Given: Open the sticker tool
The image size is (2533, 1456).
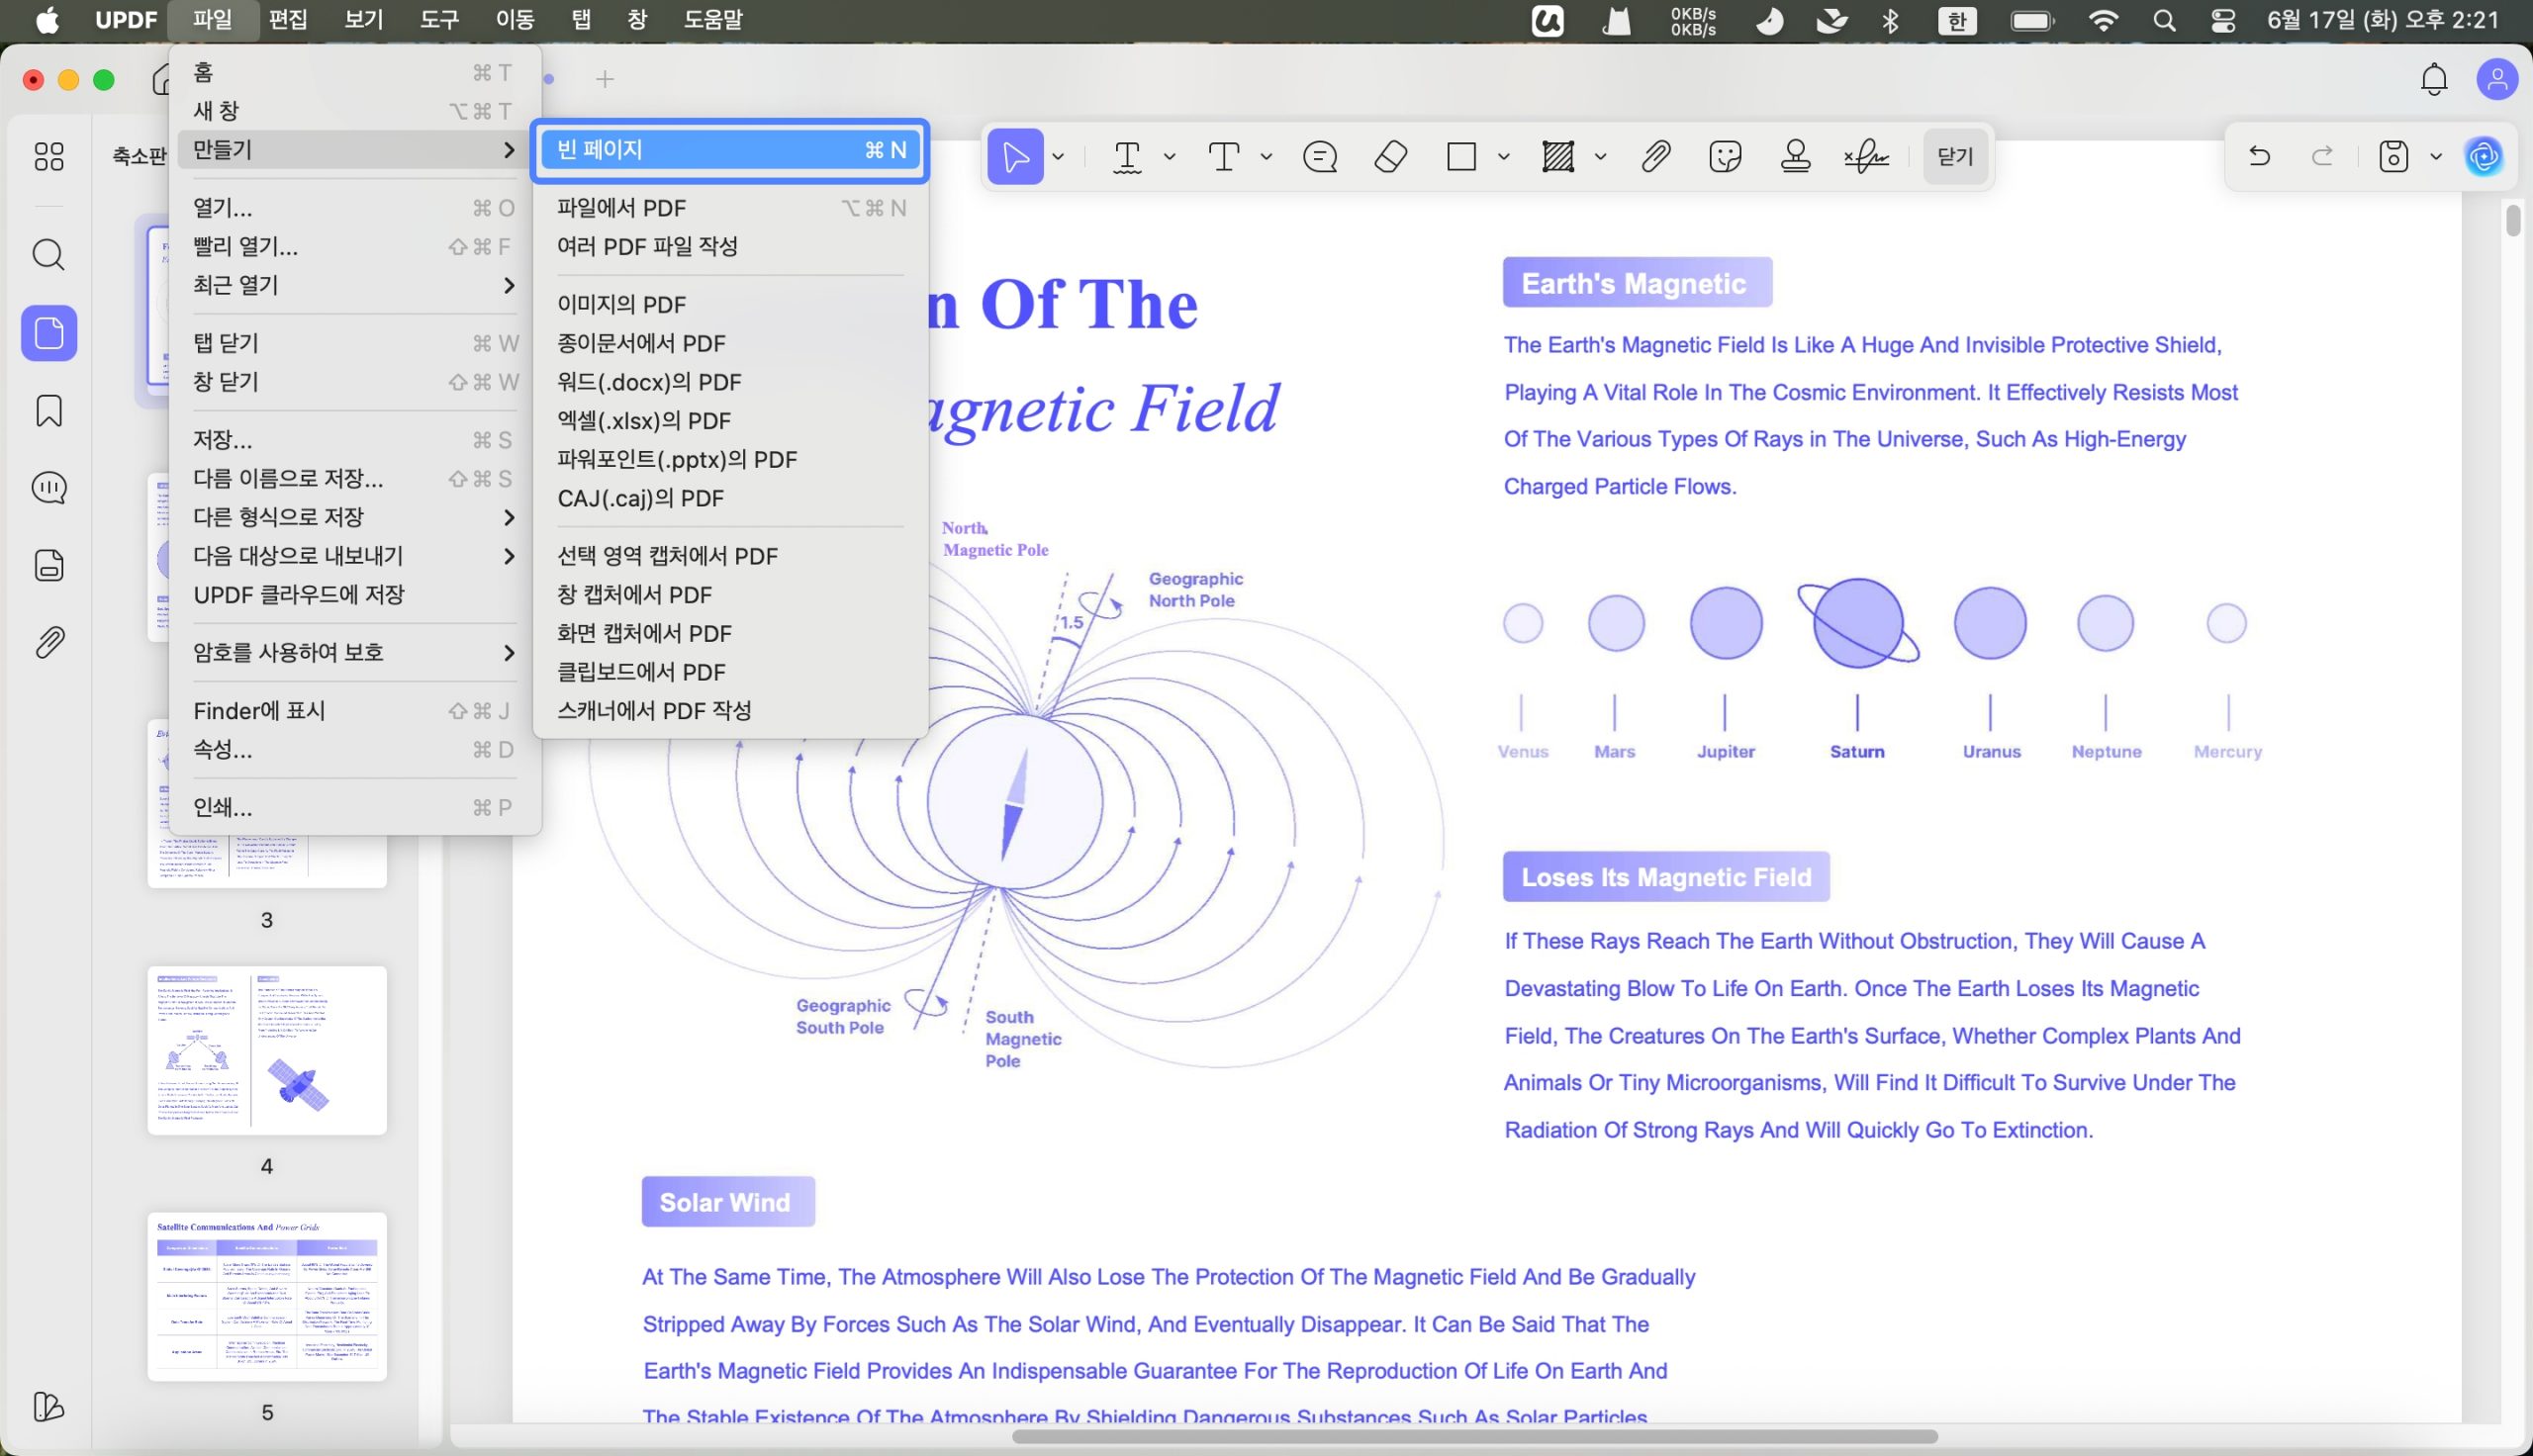Looking at the screenshot, I should coord(1725,157).
